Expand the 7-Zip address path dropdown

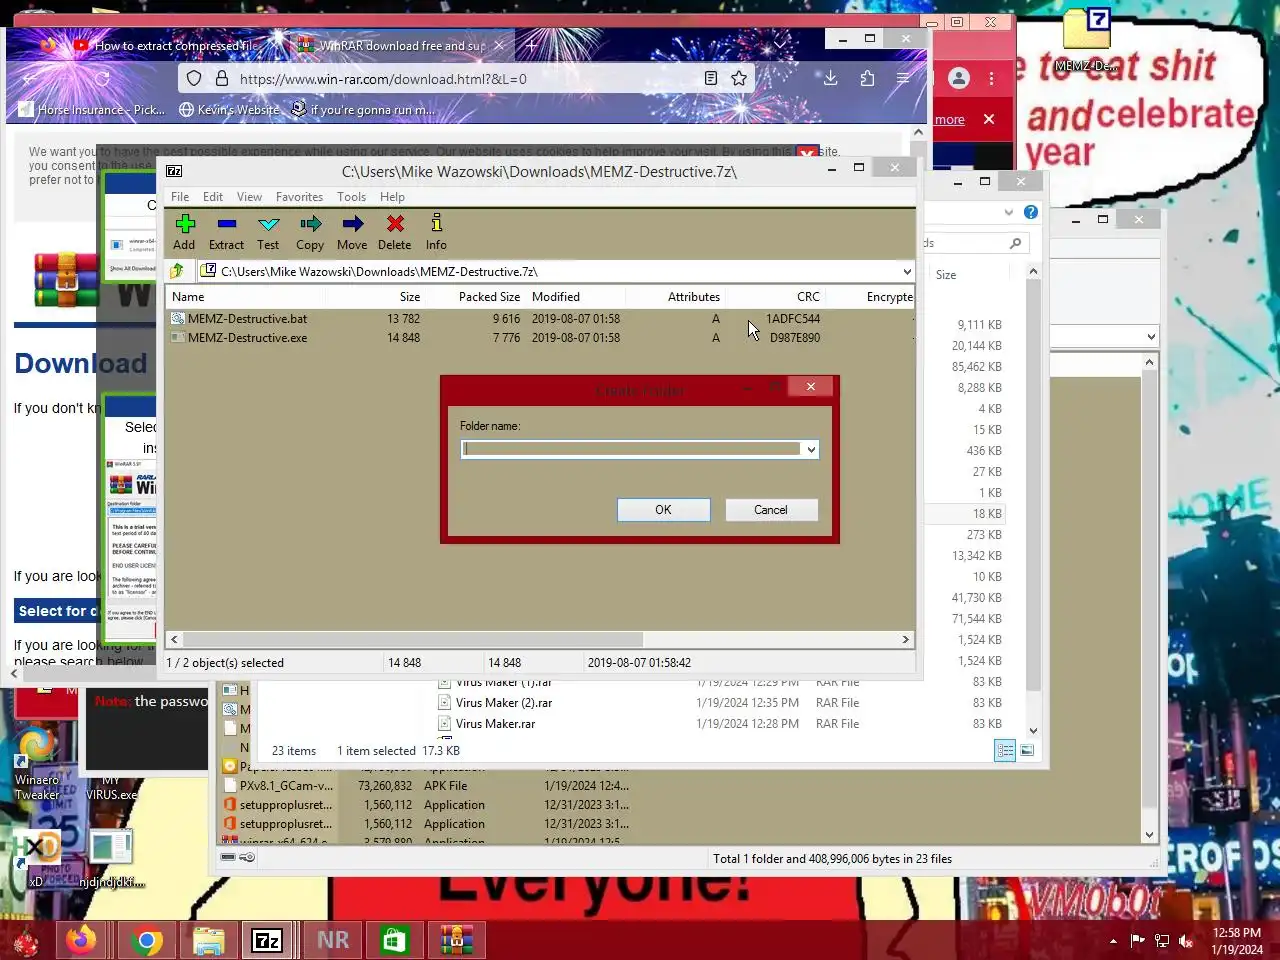coord(907,271)
